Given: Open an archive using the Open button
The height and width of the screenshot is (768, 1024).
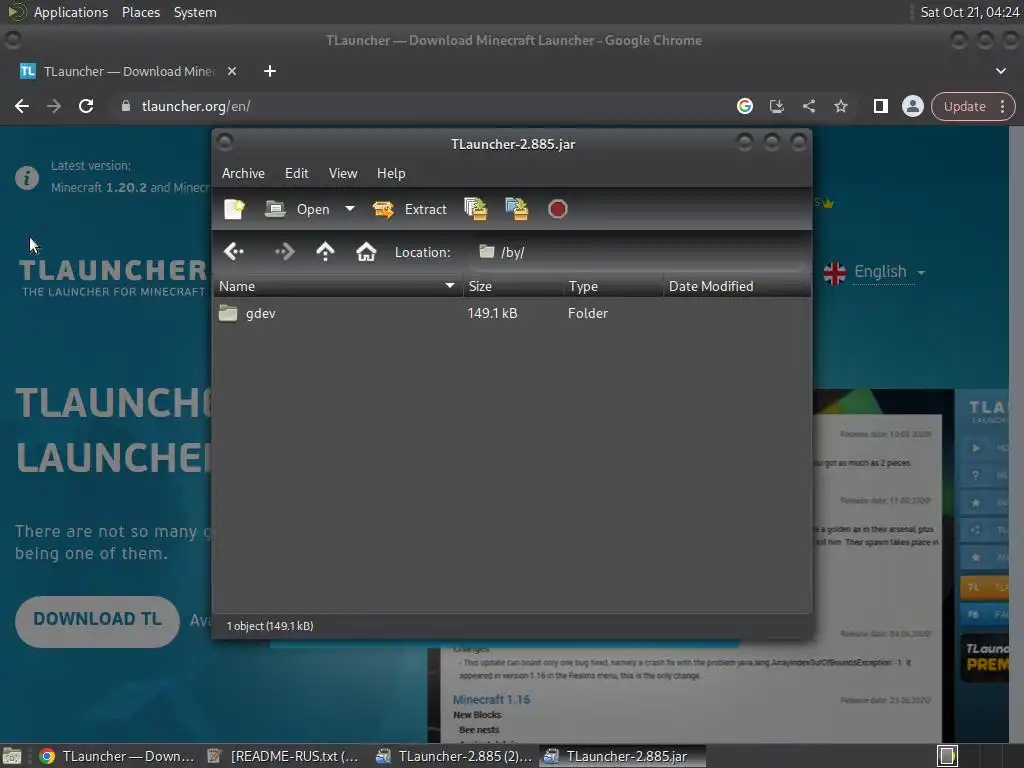Looking at the screenshot, I should pos(297,209).
